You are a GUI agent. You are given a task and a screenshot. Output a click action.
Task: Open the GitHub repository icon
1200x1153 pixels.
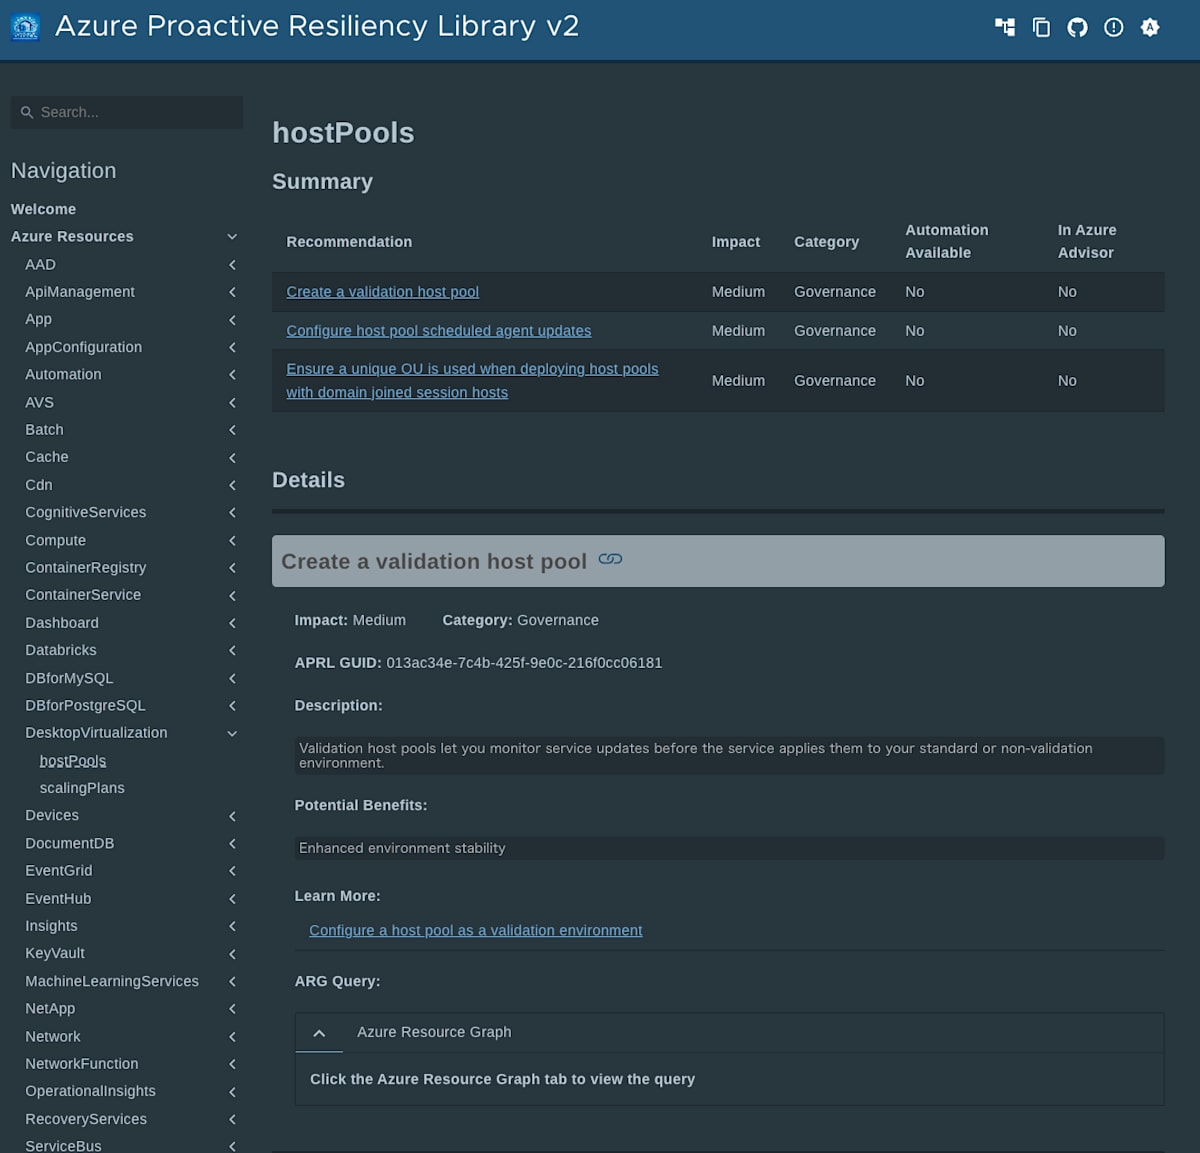1077,27
